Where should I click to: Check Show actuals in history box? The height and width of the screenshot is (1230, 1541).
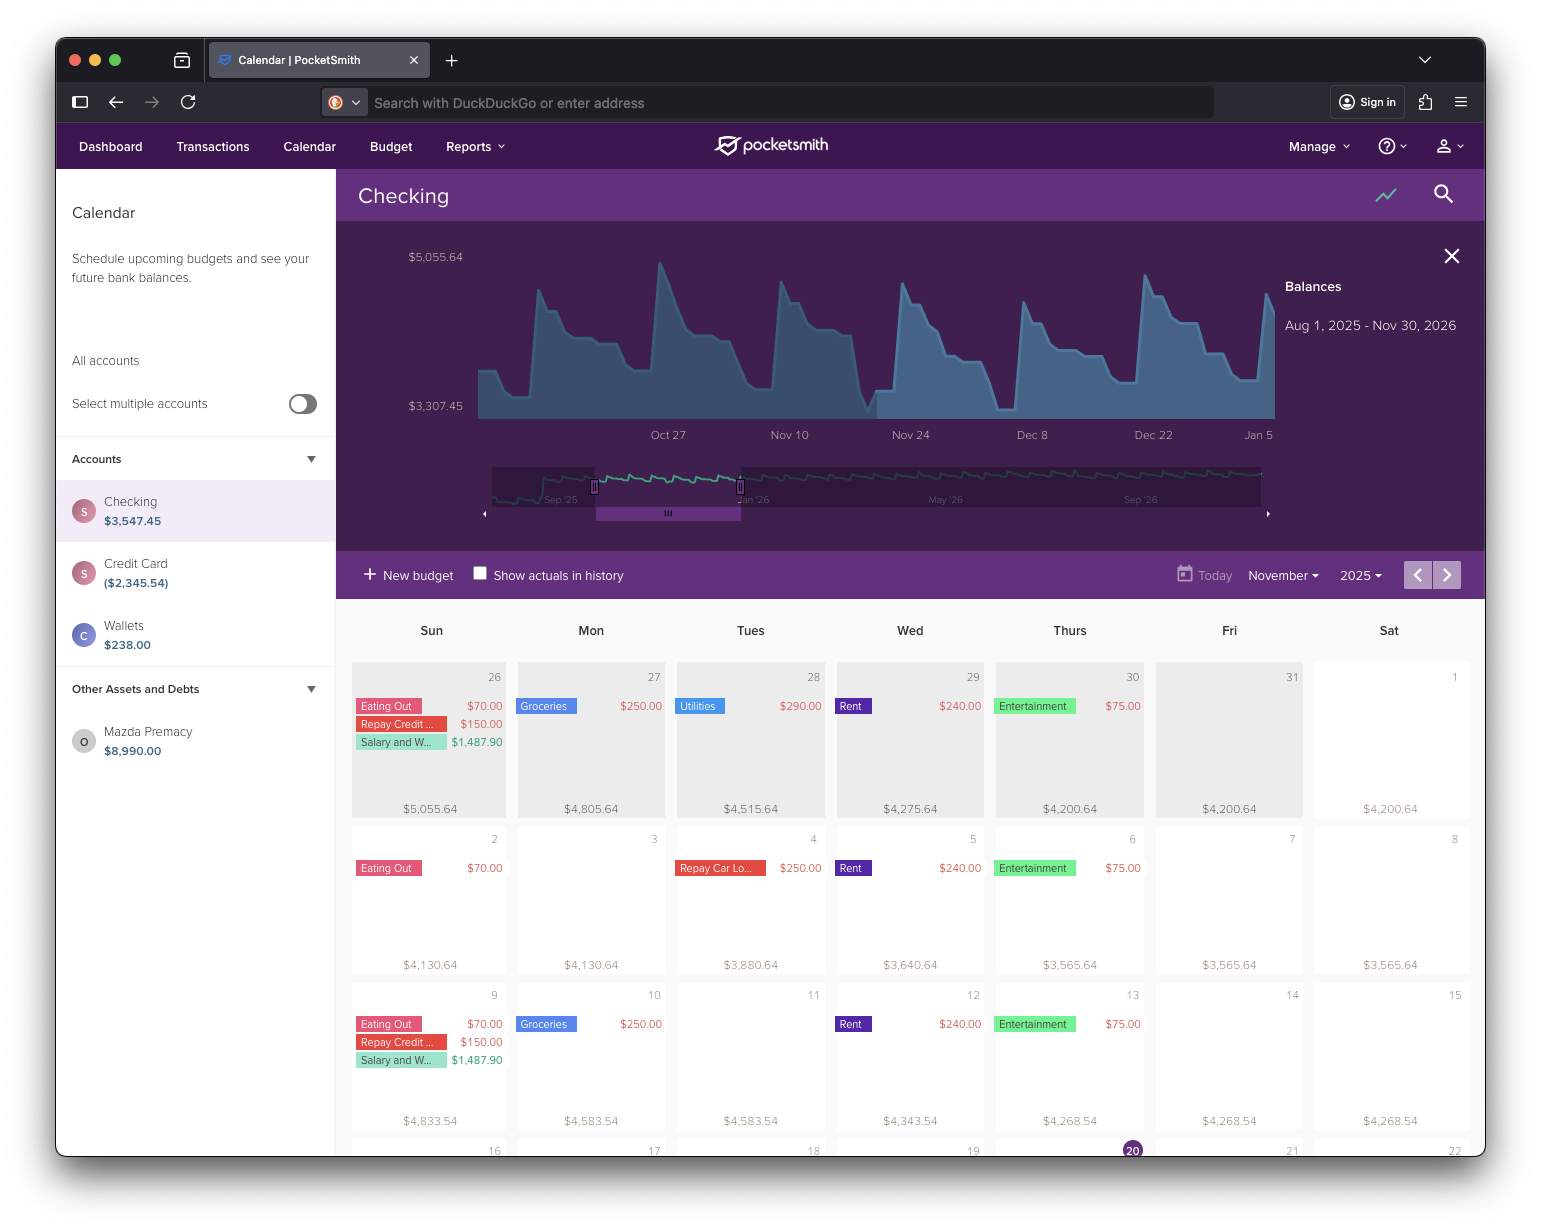click(480, 574)
